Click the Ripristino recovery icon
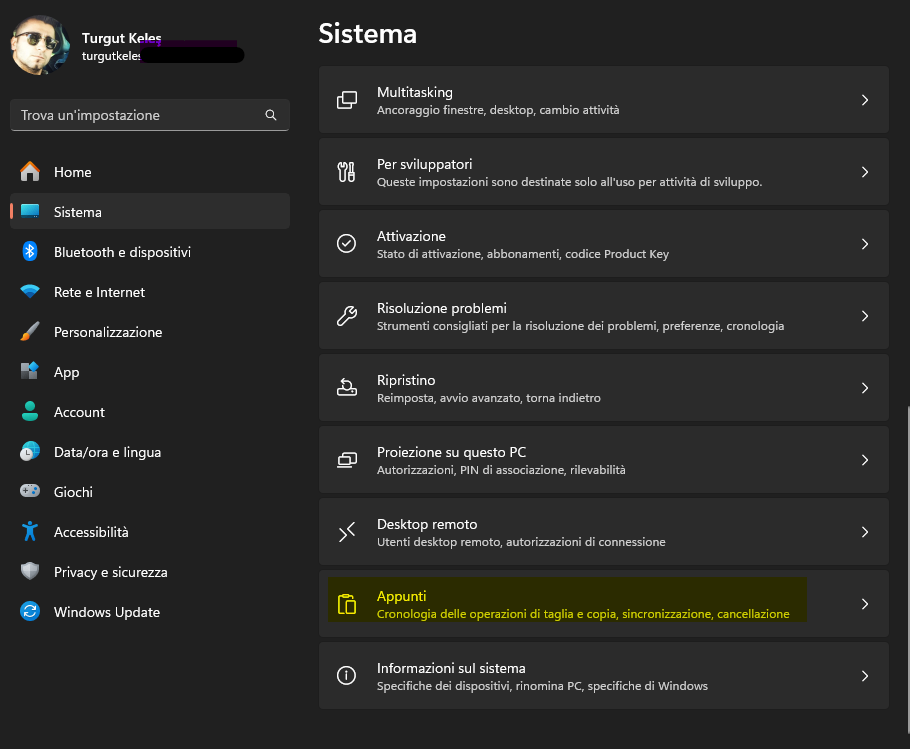Image resolution: width=910 pixels, height=749 pixels. coord(347,388)
